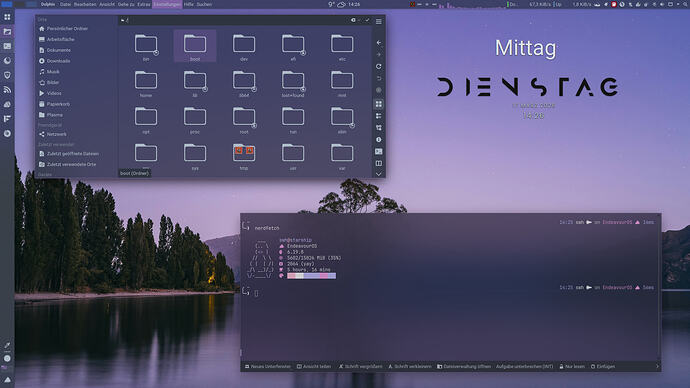
Task: Open the weather widget in top panel
Action: tap(337, 4)
